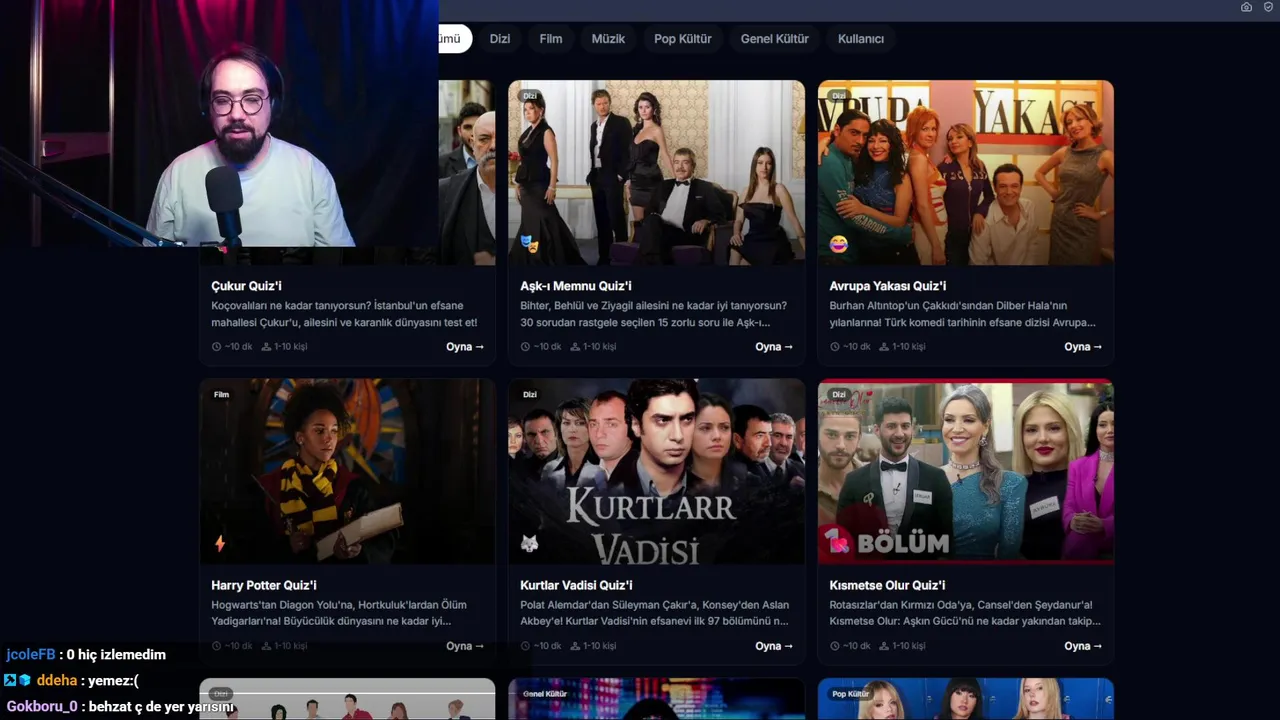
Task: Click ddeha username in chat overlay
Action: [x=57, y=681]
